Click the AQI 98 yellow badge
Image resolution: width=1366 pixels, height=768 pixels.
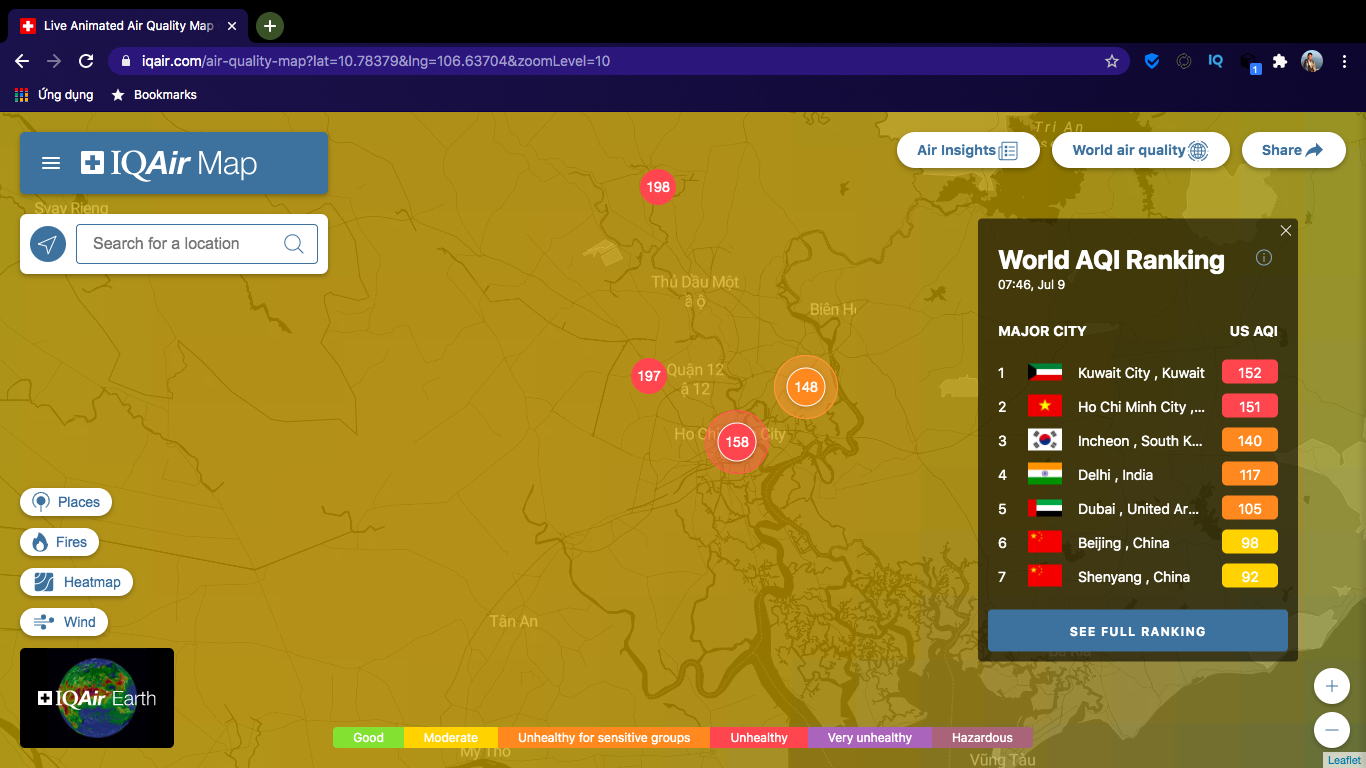(1250, 543)
